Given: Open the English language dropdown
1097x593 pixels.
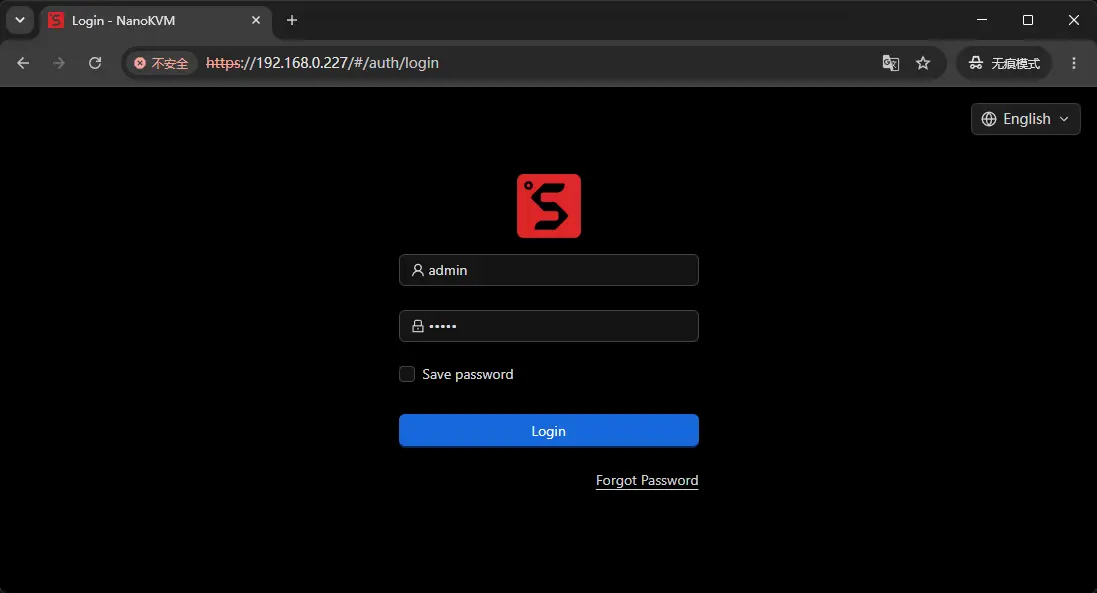Looking at the screenshot, I should pos(1026,119).
